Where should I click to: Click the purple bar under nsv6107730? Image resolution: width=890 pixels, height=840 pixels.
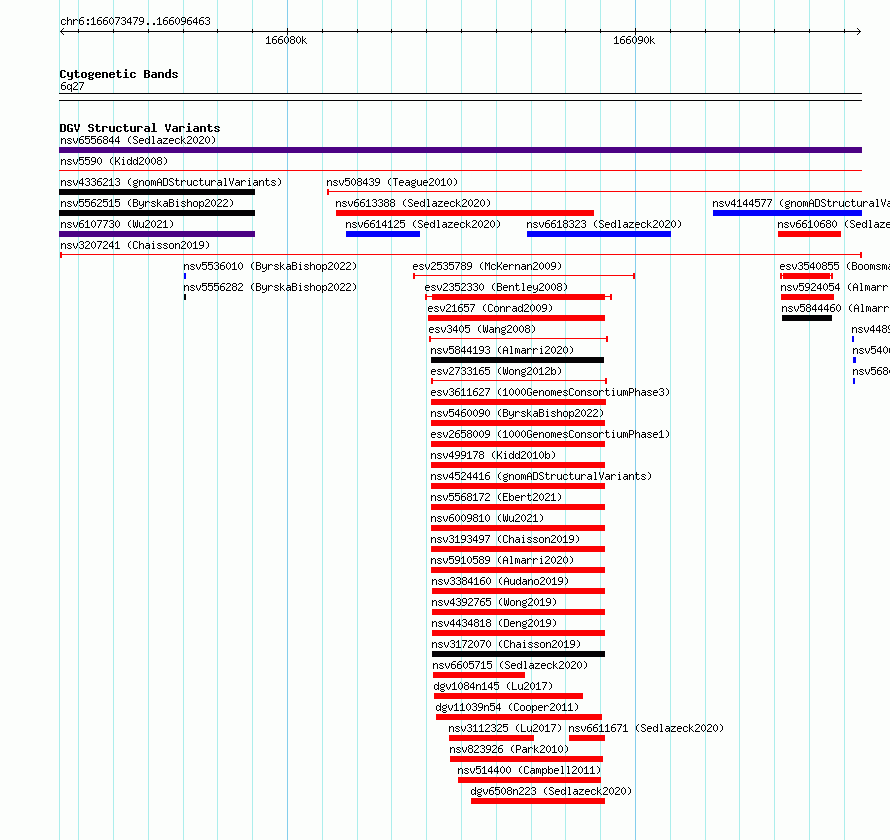(157, 234)
